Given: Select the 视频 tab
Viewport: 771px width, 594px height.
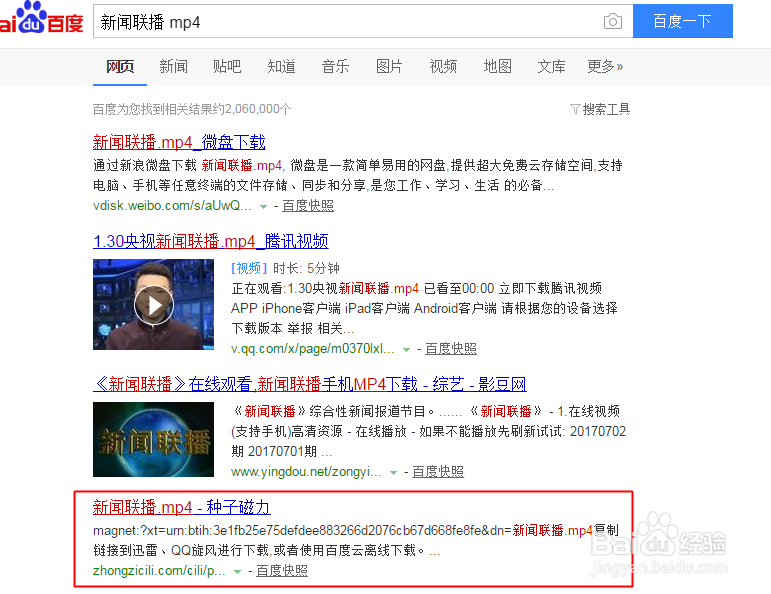Looking at the screenshot, I should (x=443, y=66).
